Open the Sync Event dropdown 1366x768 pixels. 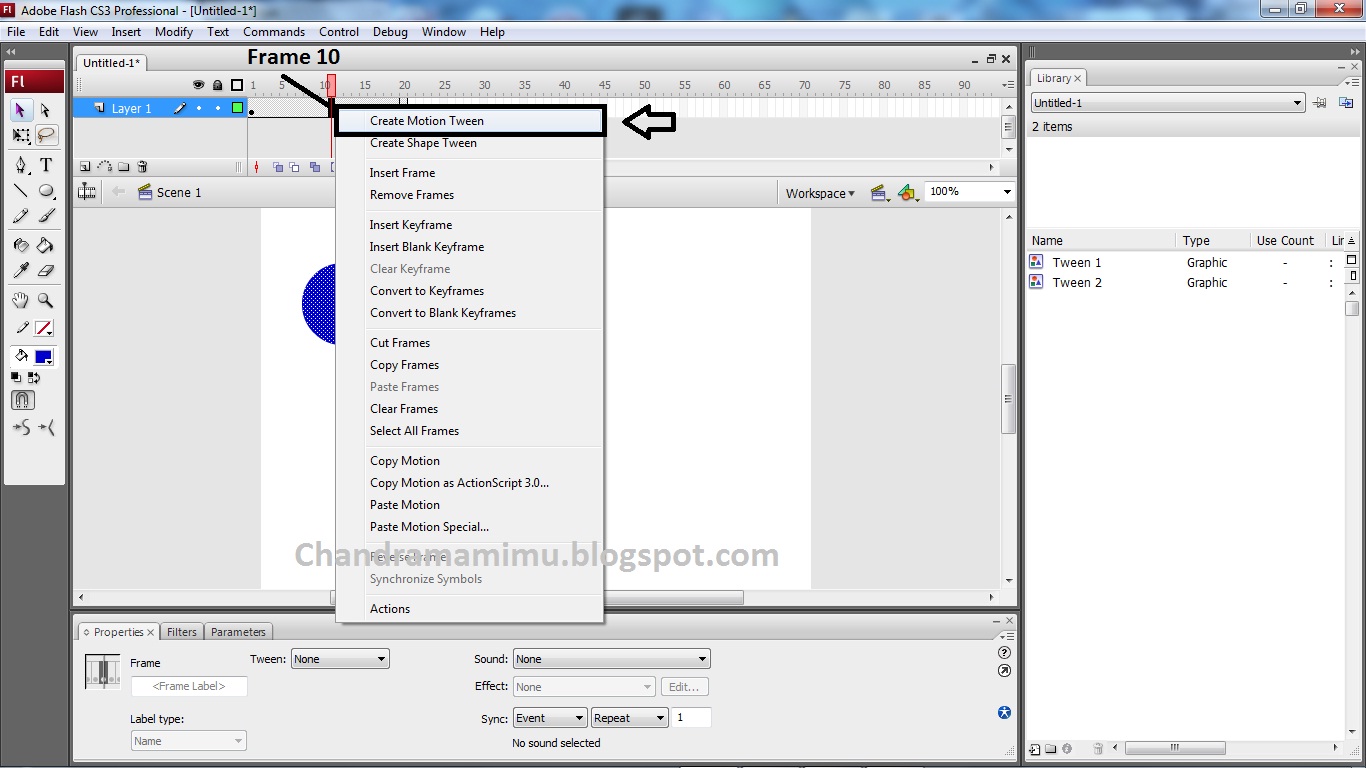coord(550,718)
